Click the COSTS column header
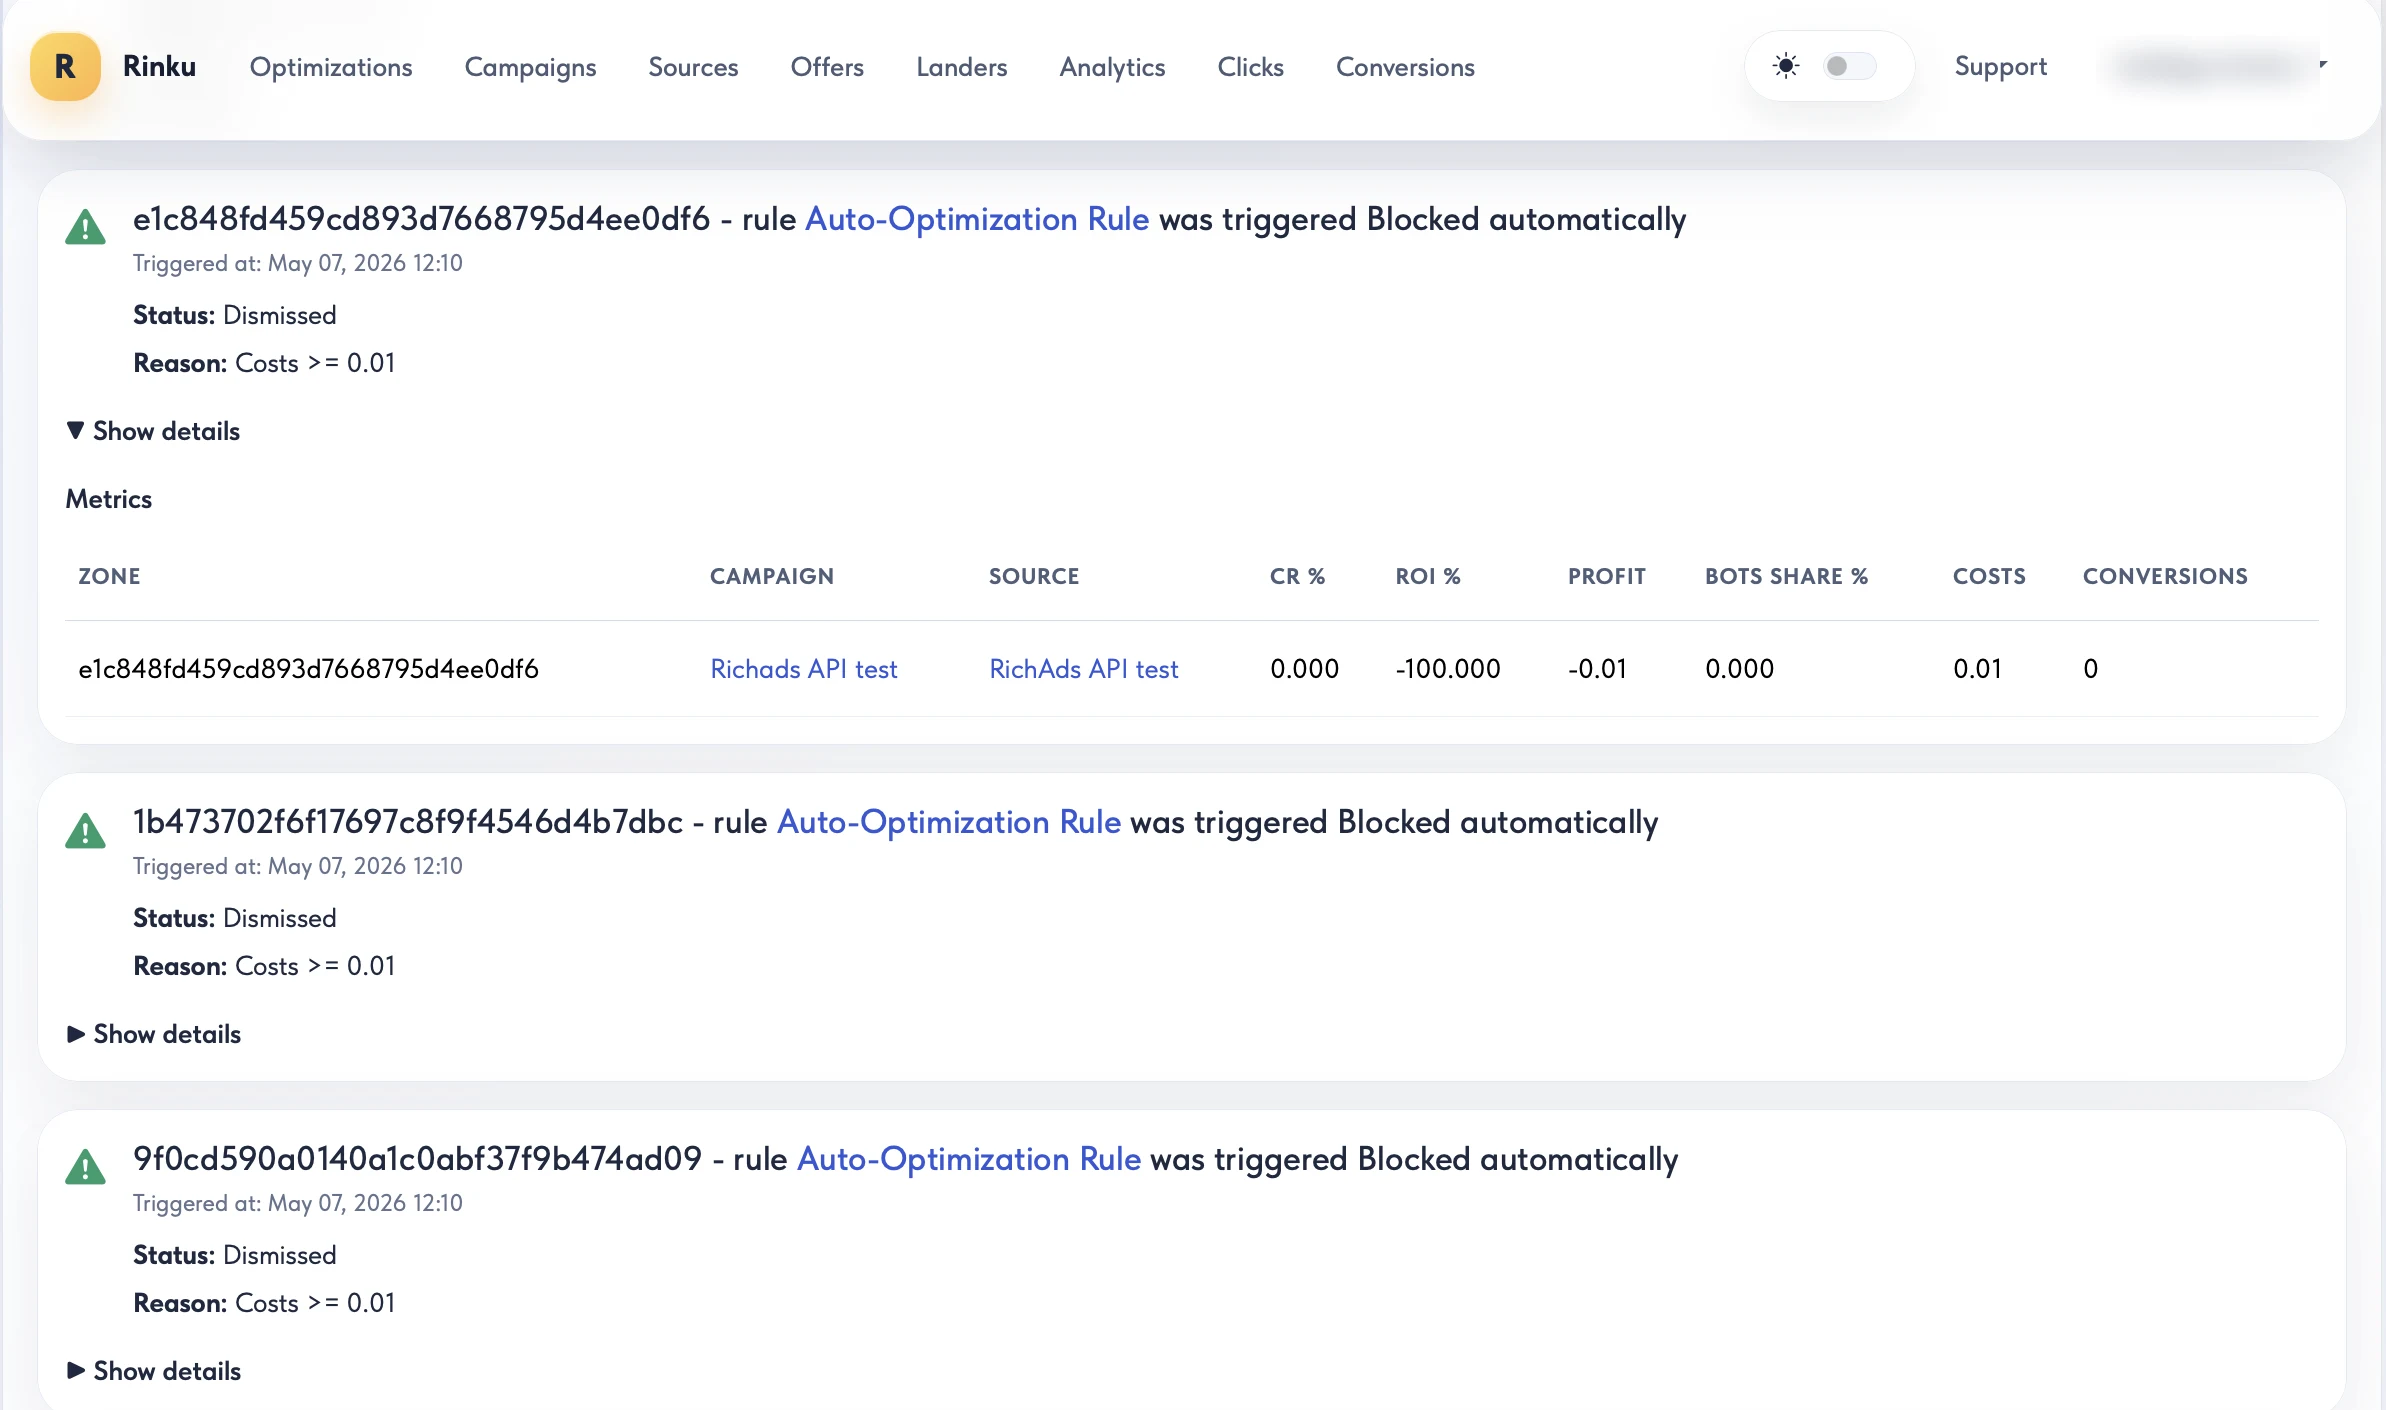Screen dimensions: 2386x1410 point(1989,576)
